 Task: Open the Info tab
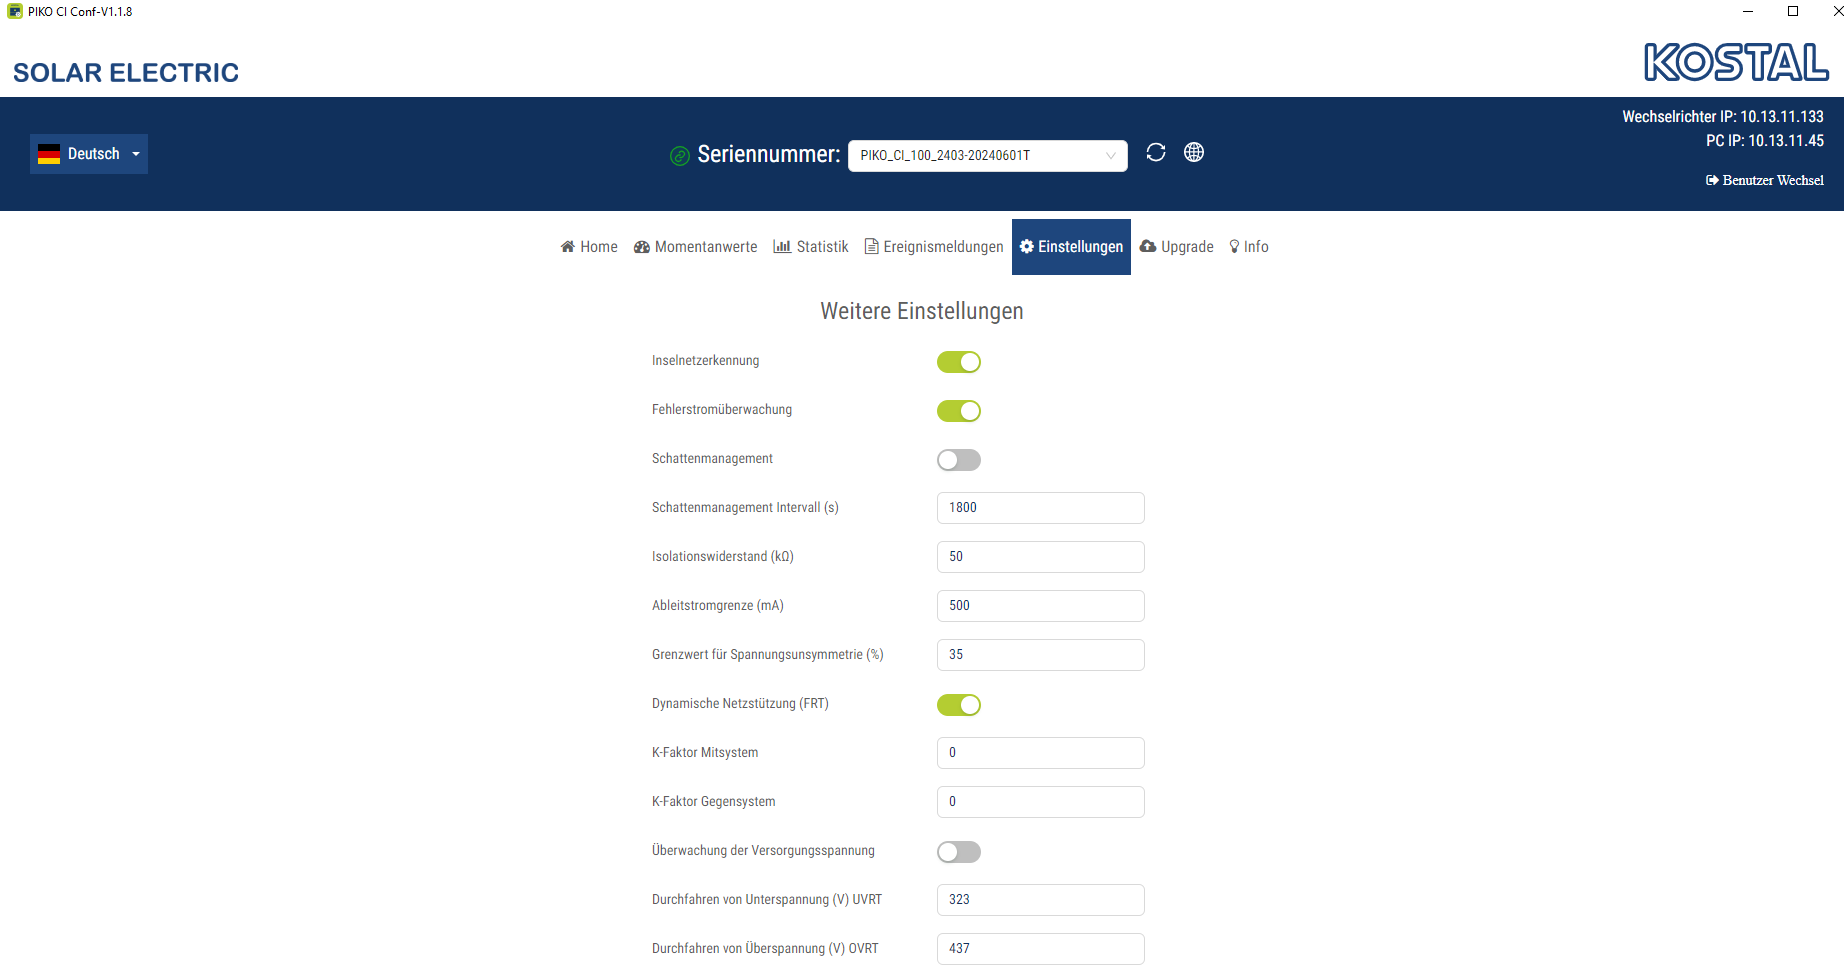(1249, 247)
